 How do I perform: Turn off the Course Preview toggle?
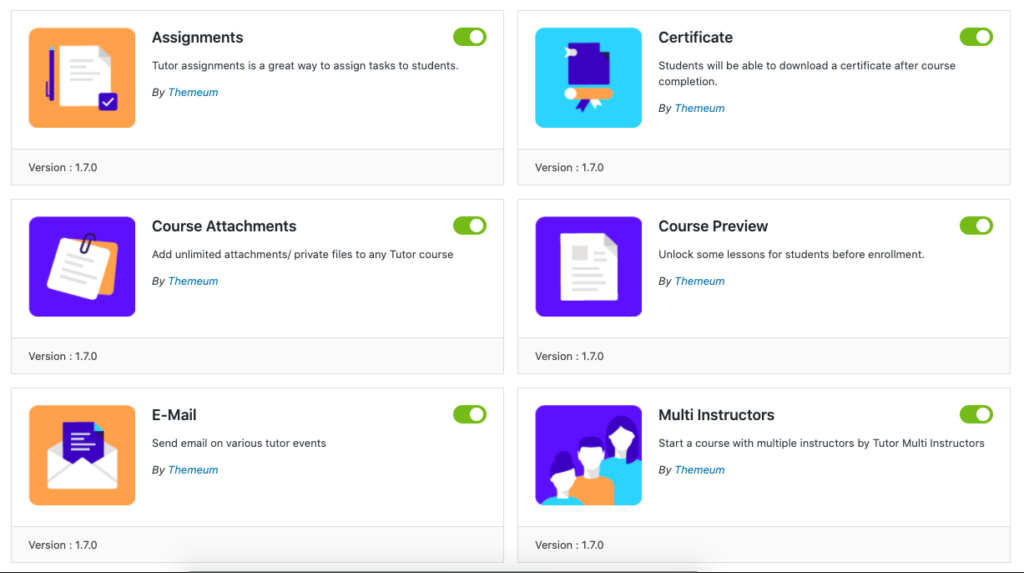point(976,226)
